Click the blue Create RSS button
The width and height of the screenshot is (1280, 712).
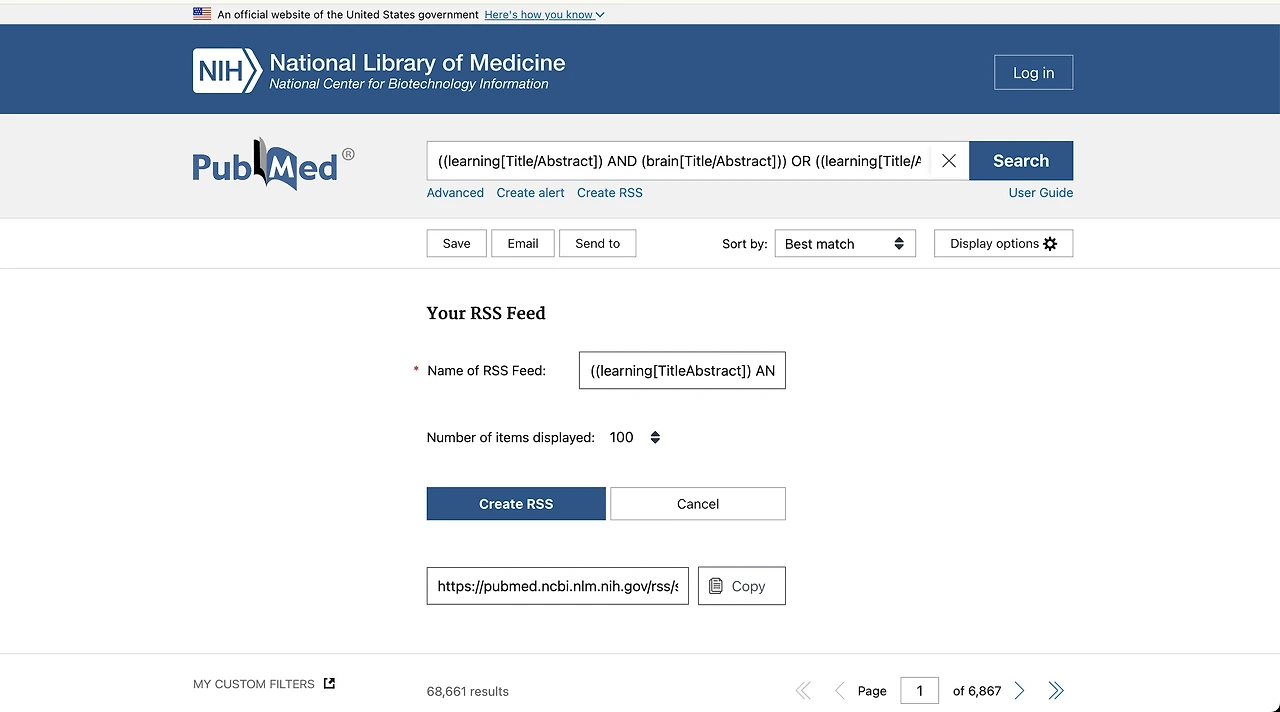pyautogui.click(x=516, y=504)
